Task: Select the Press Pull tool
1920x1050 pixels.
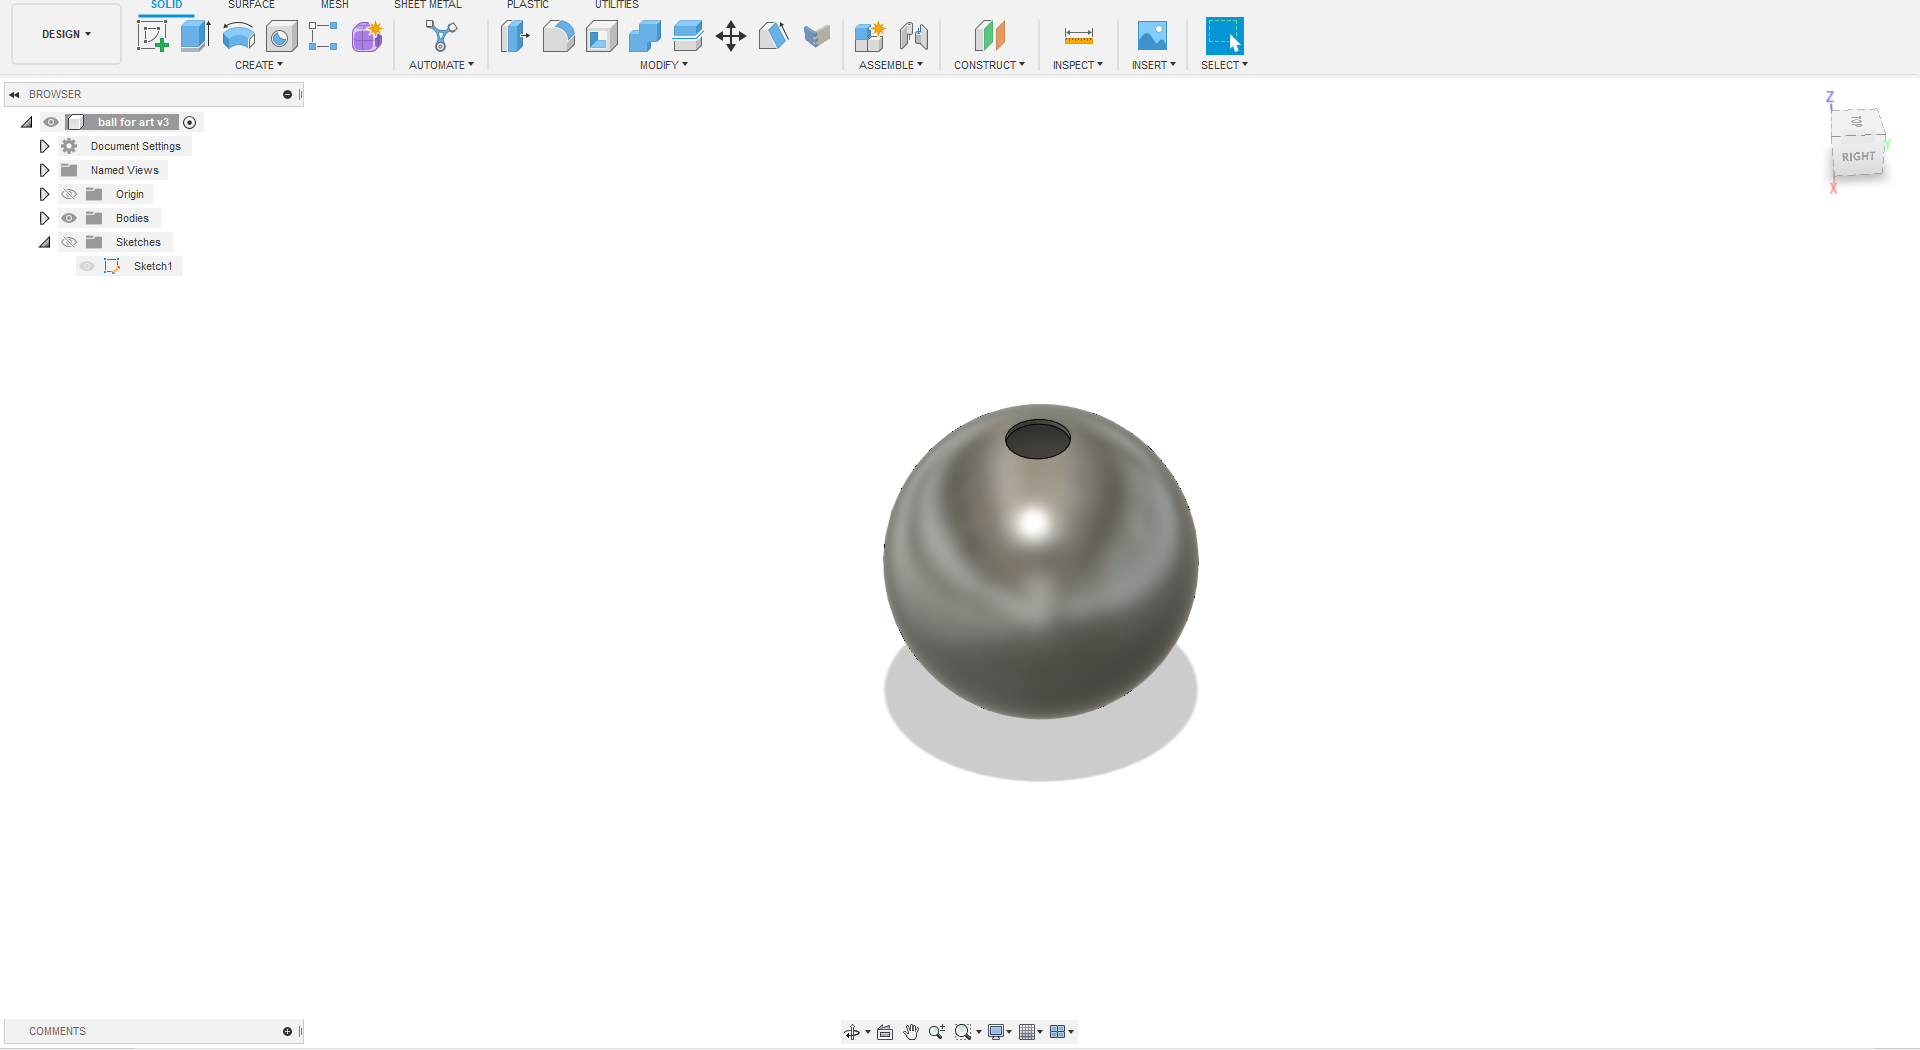Action: pos(515,37)
